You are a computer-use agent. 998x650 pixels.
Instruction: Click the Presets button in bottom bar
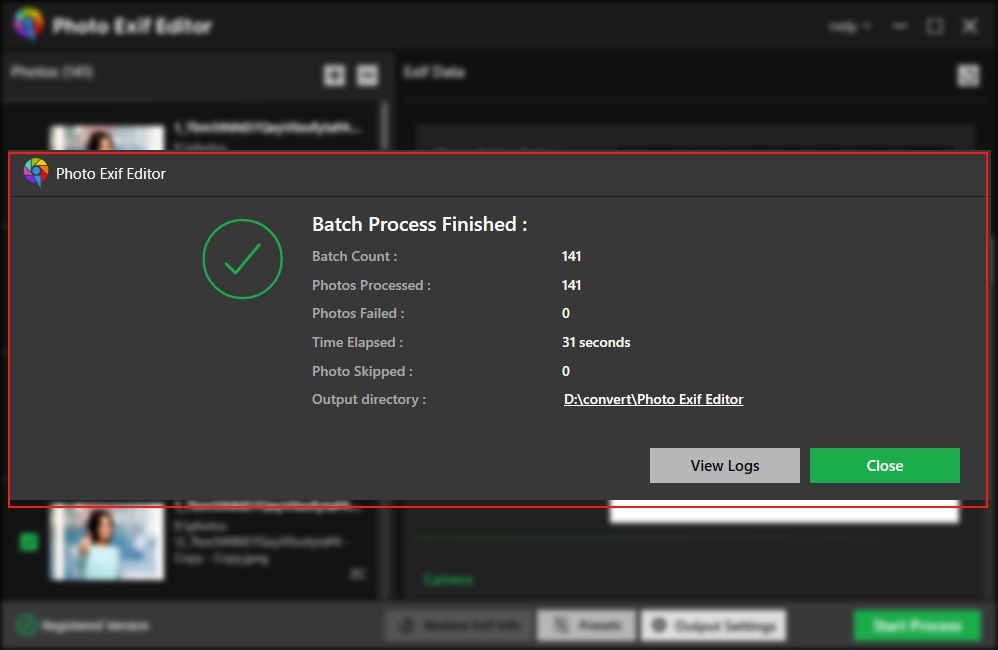pyautogui.click(x=587, y=626)
